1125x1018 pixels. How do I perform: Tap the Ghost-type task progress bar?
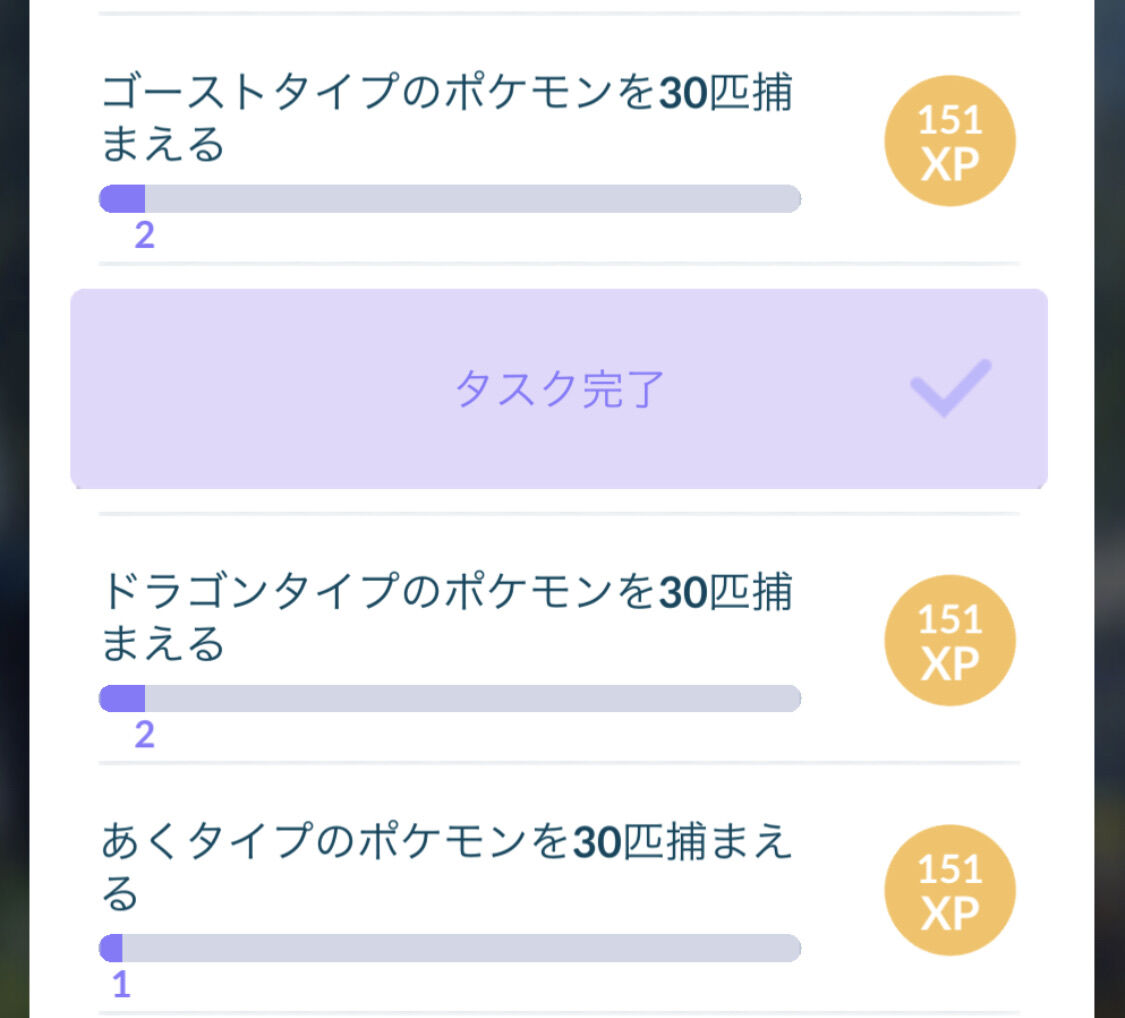450,199
